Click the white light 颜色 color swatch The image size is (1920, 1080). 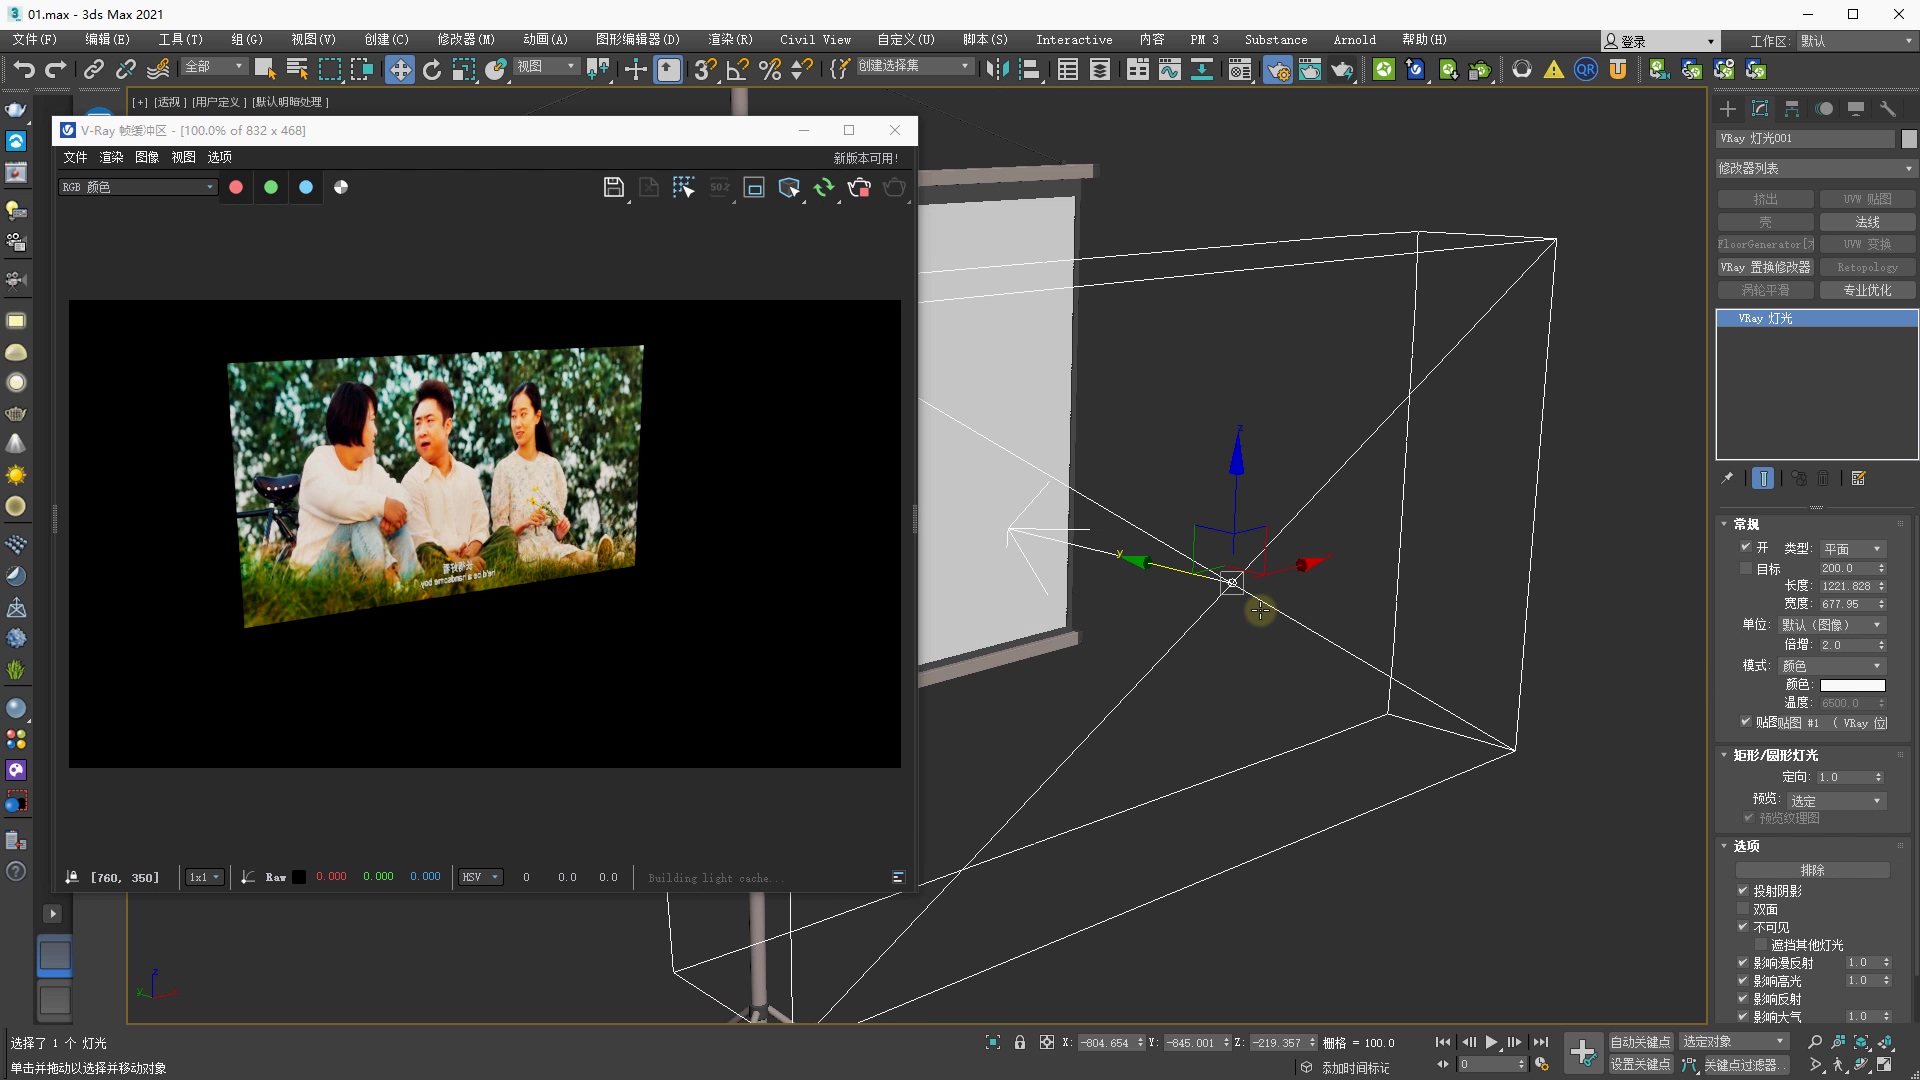1852,685
